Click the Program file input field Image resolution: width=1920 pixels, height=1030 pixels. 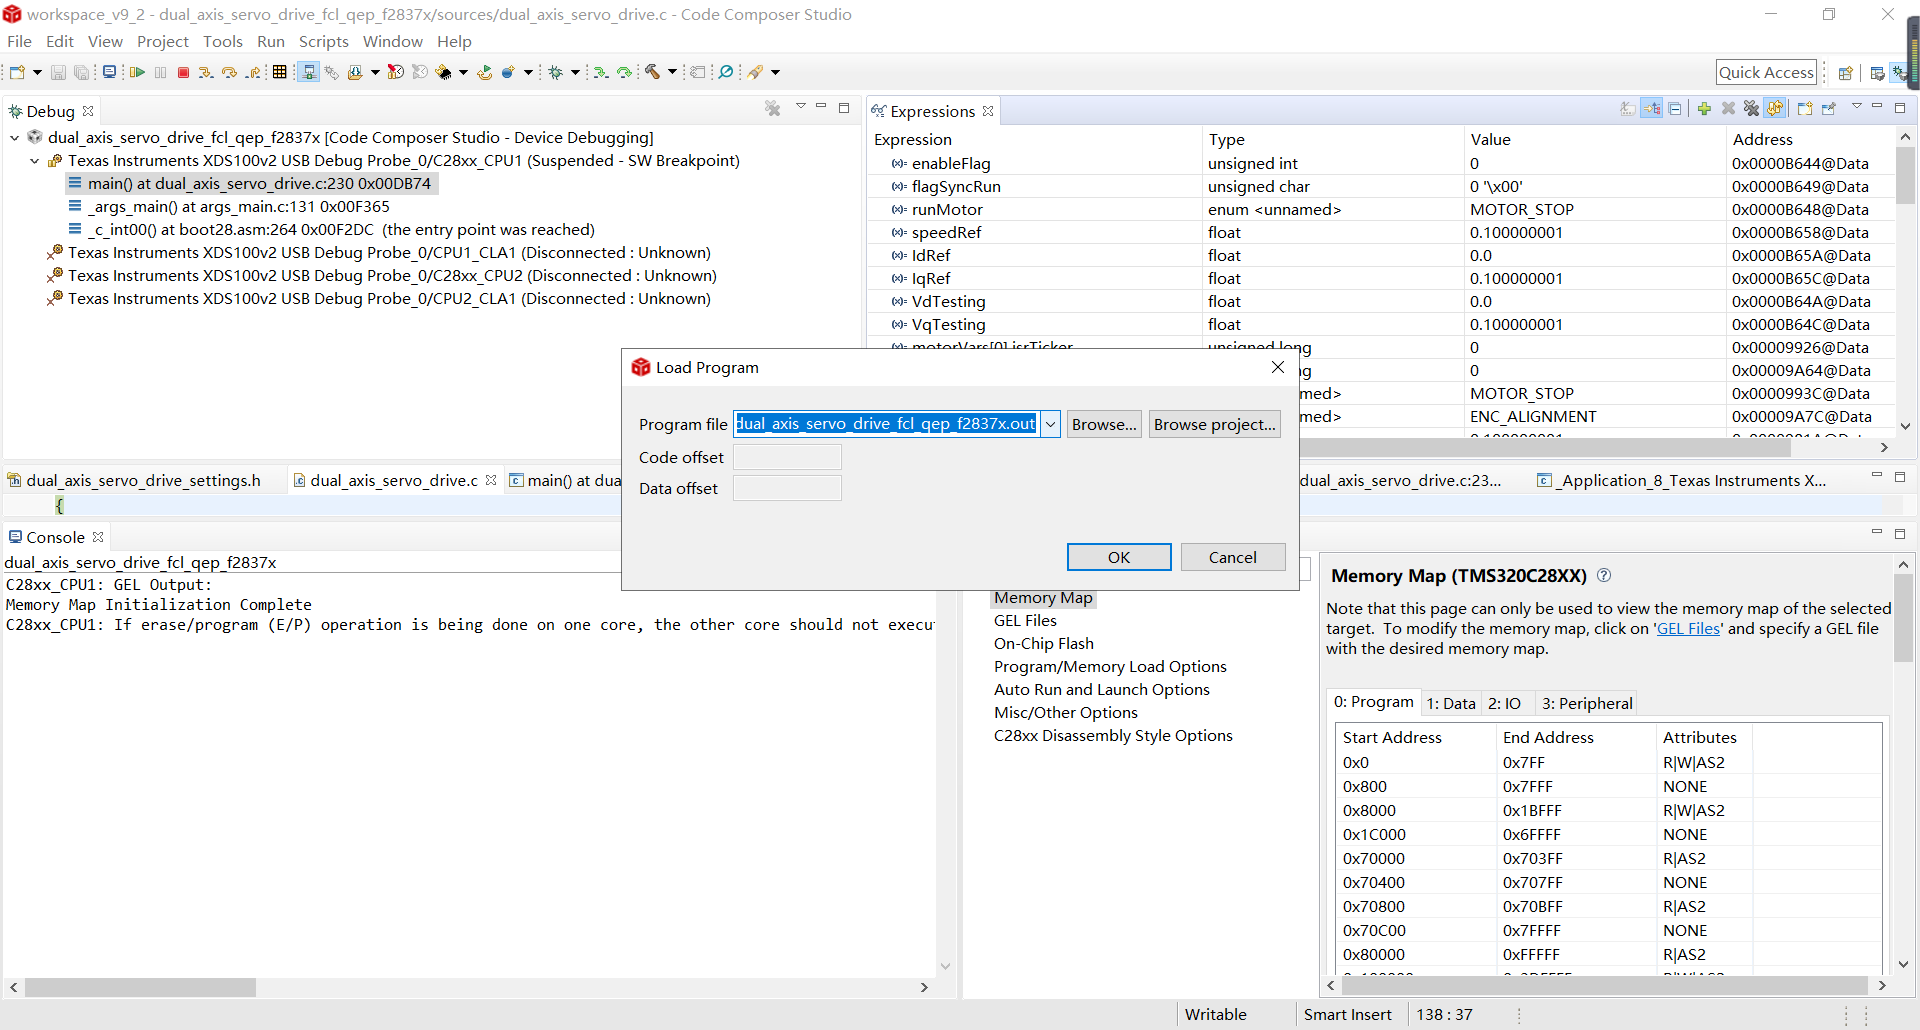[x=887, y=424]
